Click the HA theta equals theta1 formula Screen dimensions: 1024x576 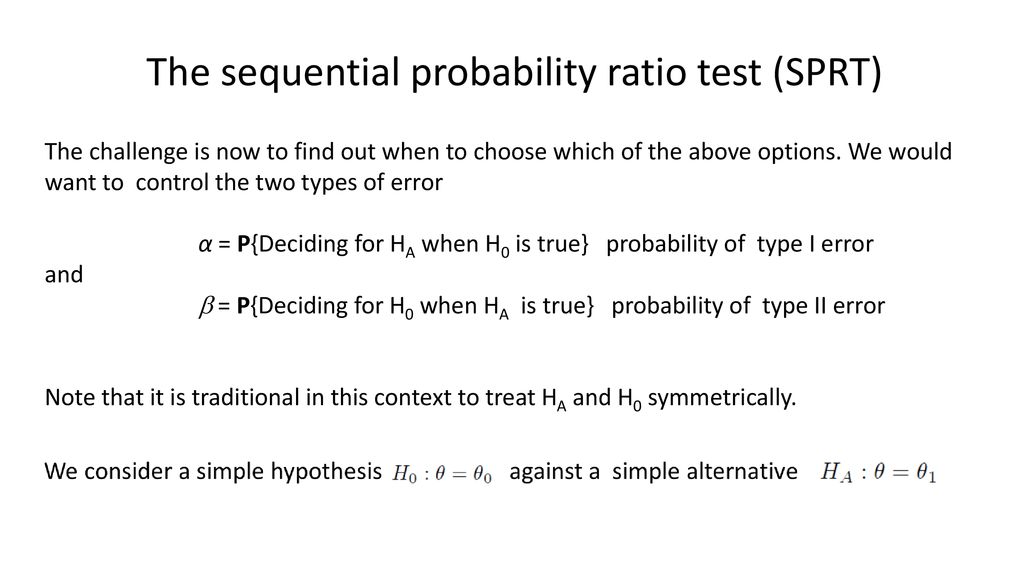878,472
